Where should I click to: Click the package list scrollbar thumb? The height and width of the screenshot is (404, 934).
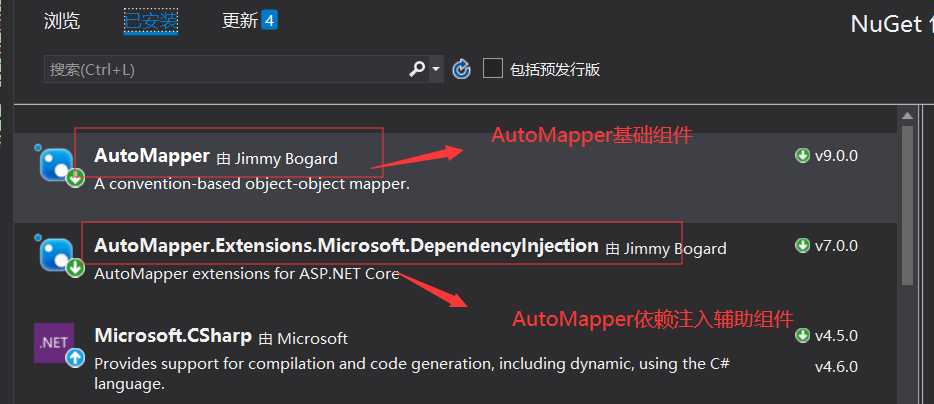(907, 206)
